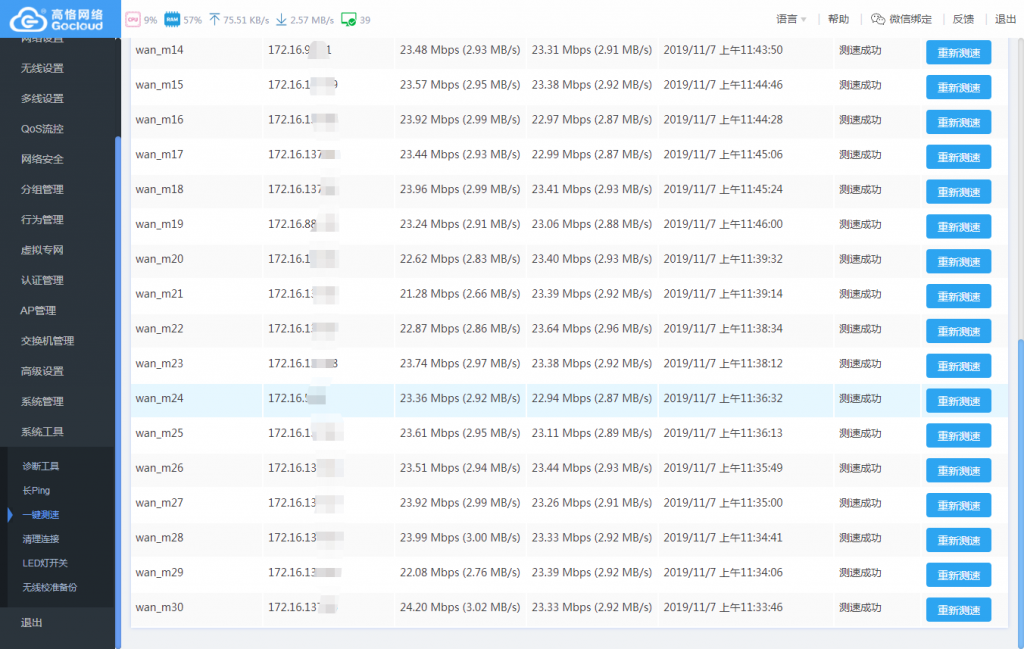Click the CPU usage icon
The image size is (1024, 649).
click(132, 19)
